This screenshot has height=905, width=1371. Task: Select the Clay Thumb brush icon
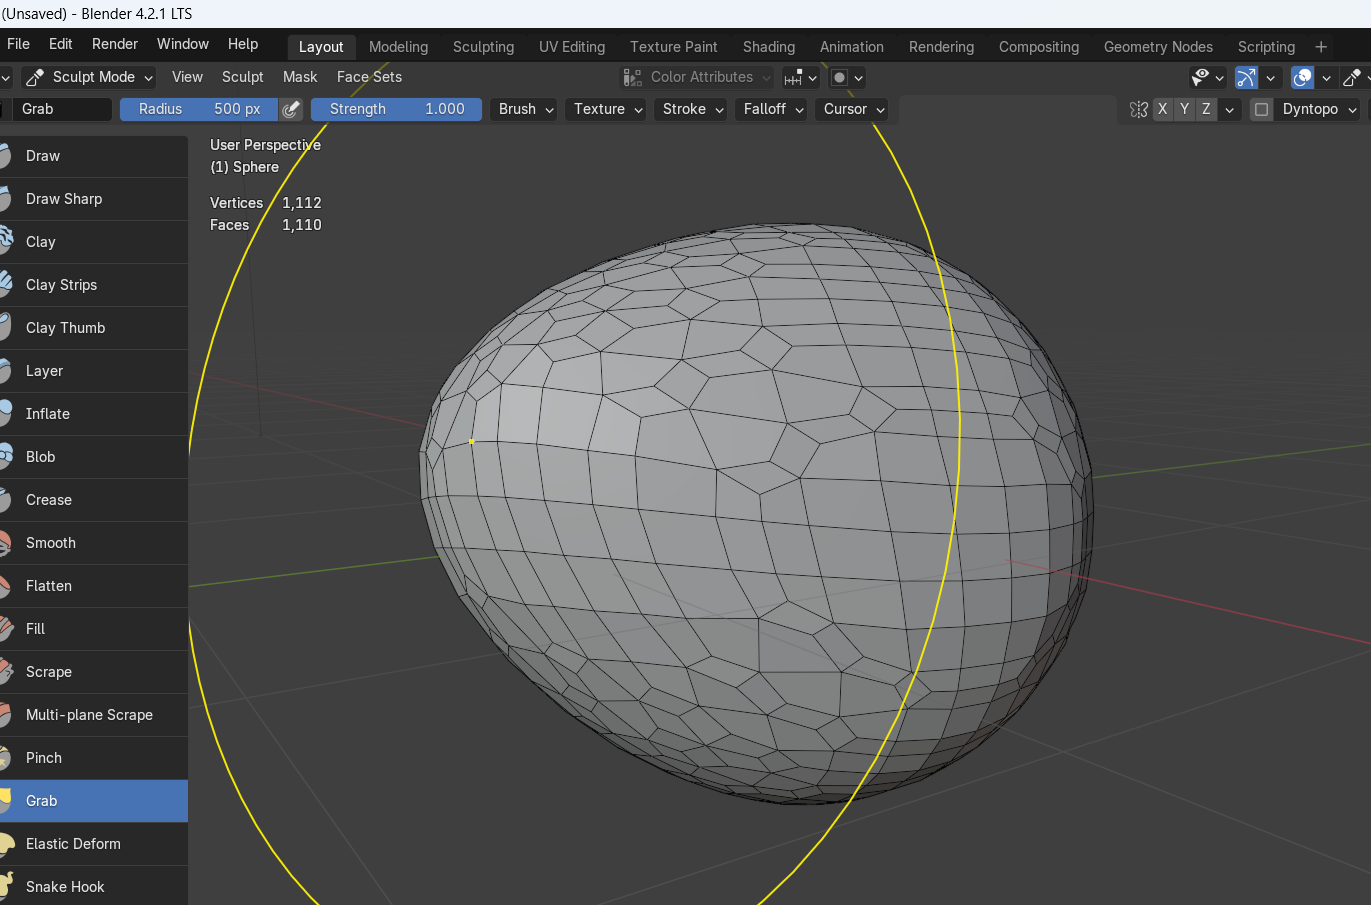pyautogui.click(x=5, y=328)
